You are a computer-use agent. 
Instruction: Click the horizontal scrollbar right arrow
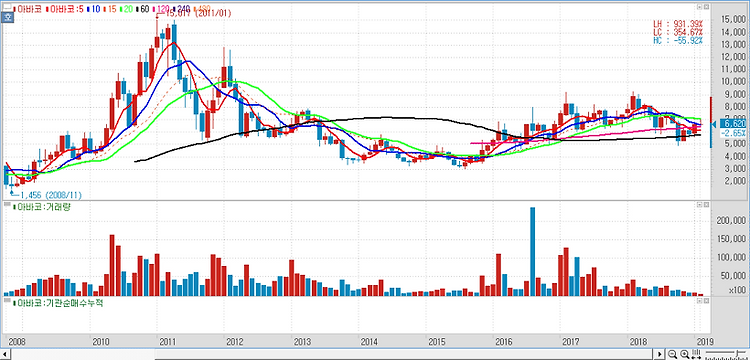[x=660, y=354]
